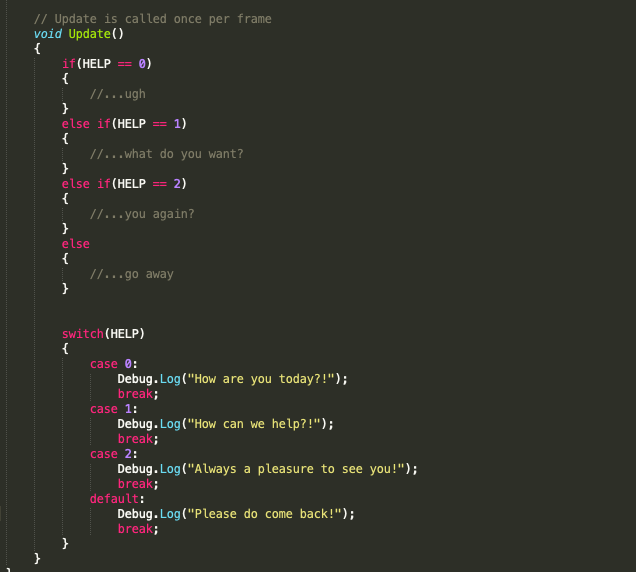Click "Log" on the case 1 line
This screenshot has height=572, width=636.
click(x=170, y=424)
